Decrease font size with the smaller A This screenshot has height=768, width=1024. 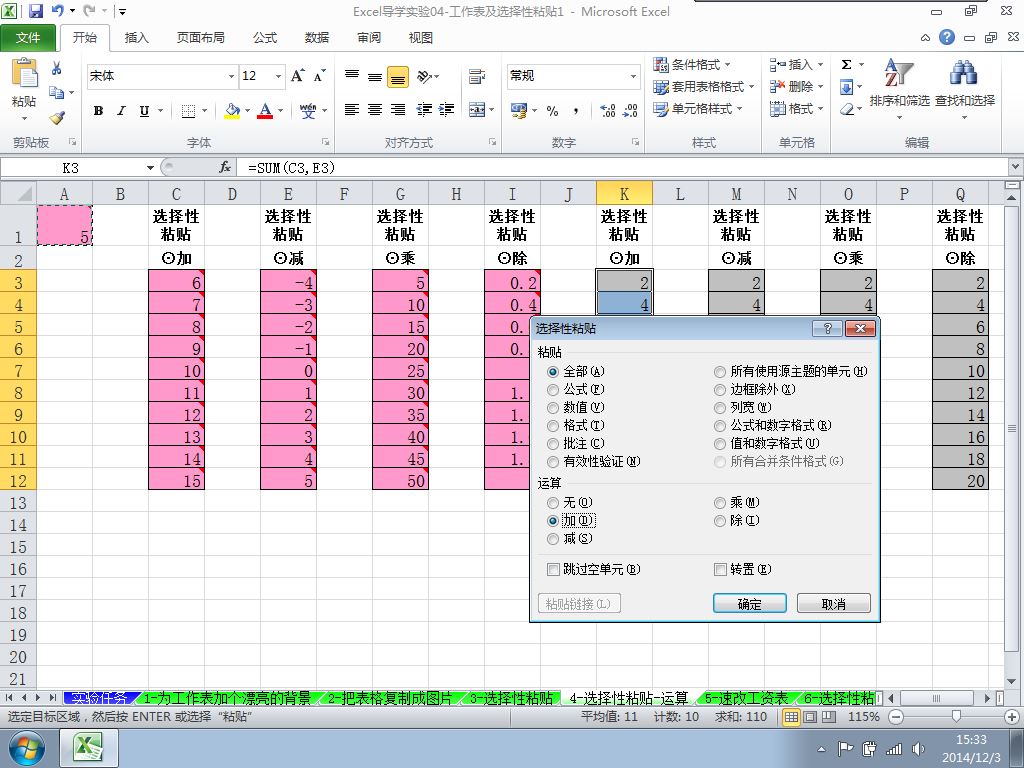319,76
